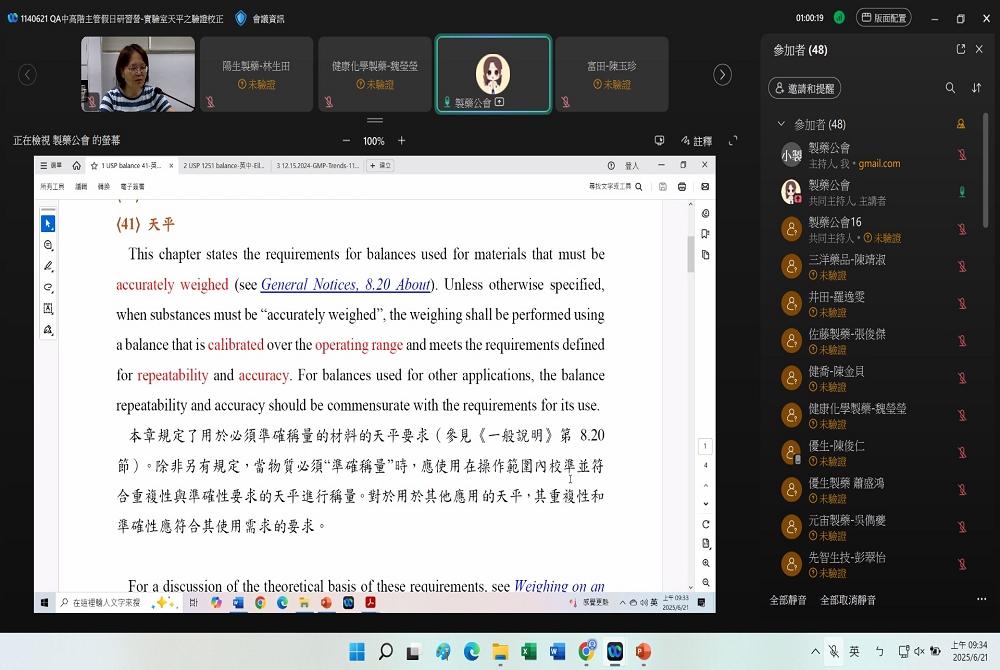
Task: Enter full-screen view of shared content
Action: [733, 141]
